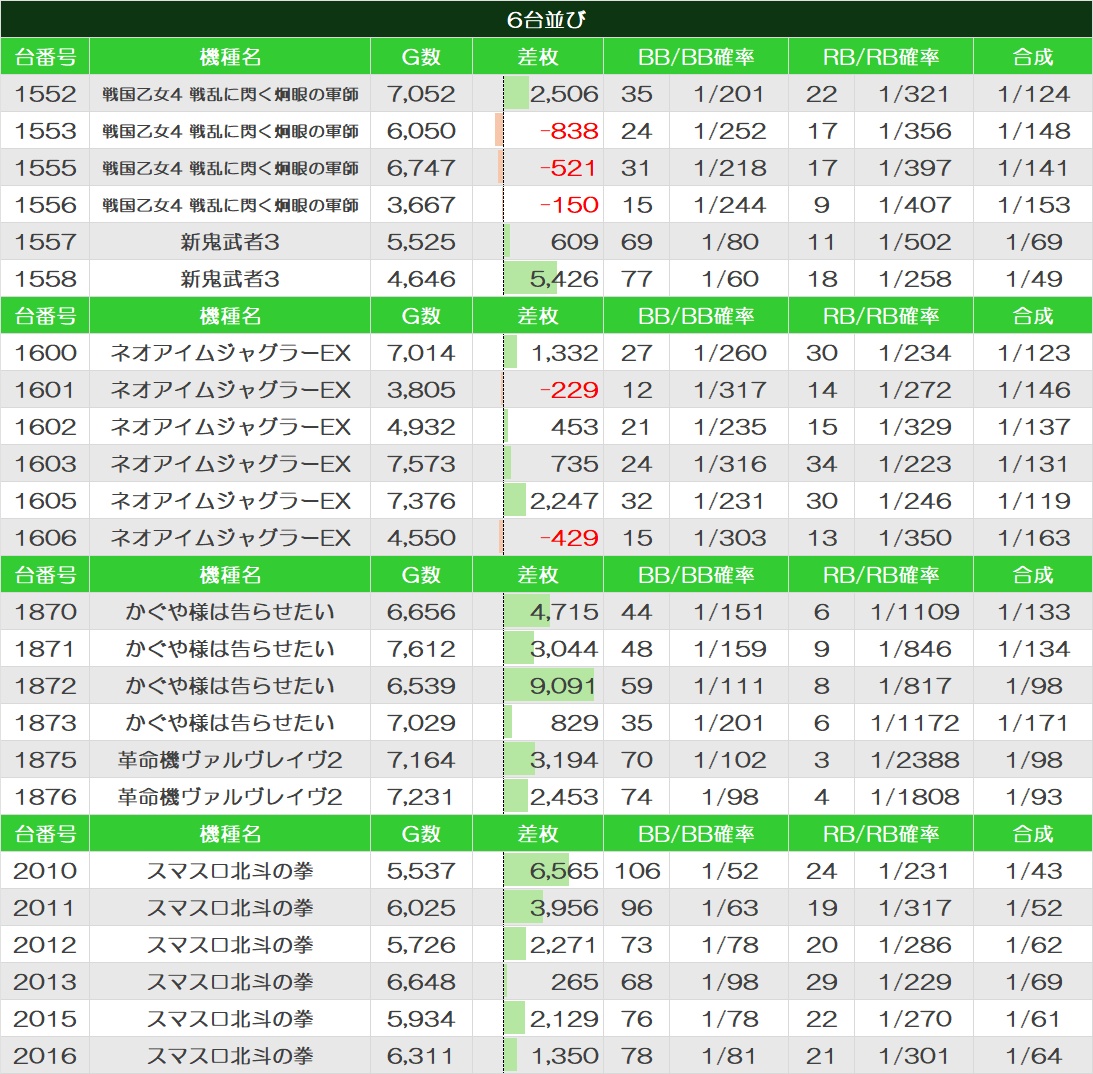Click BB count 106
The width and height of the screenshot is (1093, 1074).
click(x=637, y=870)
